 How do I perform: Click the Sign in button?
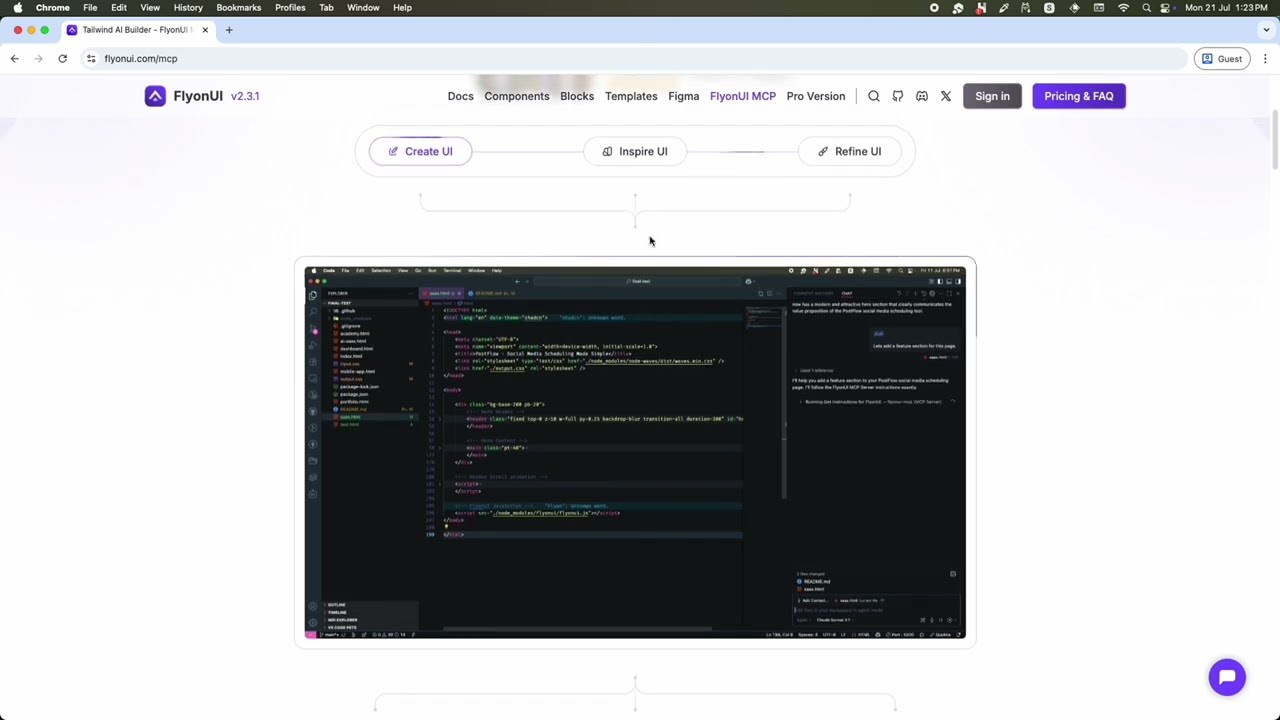coord(992,96)
